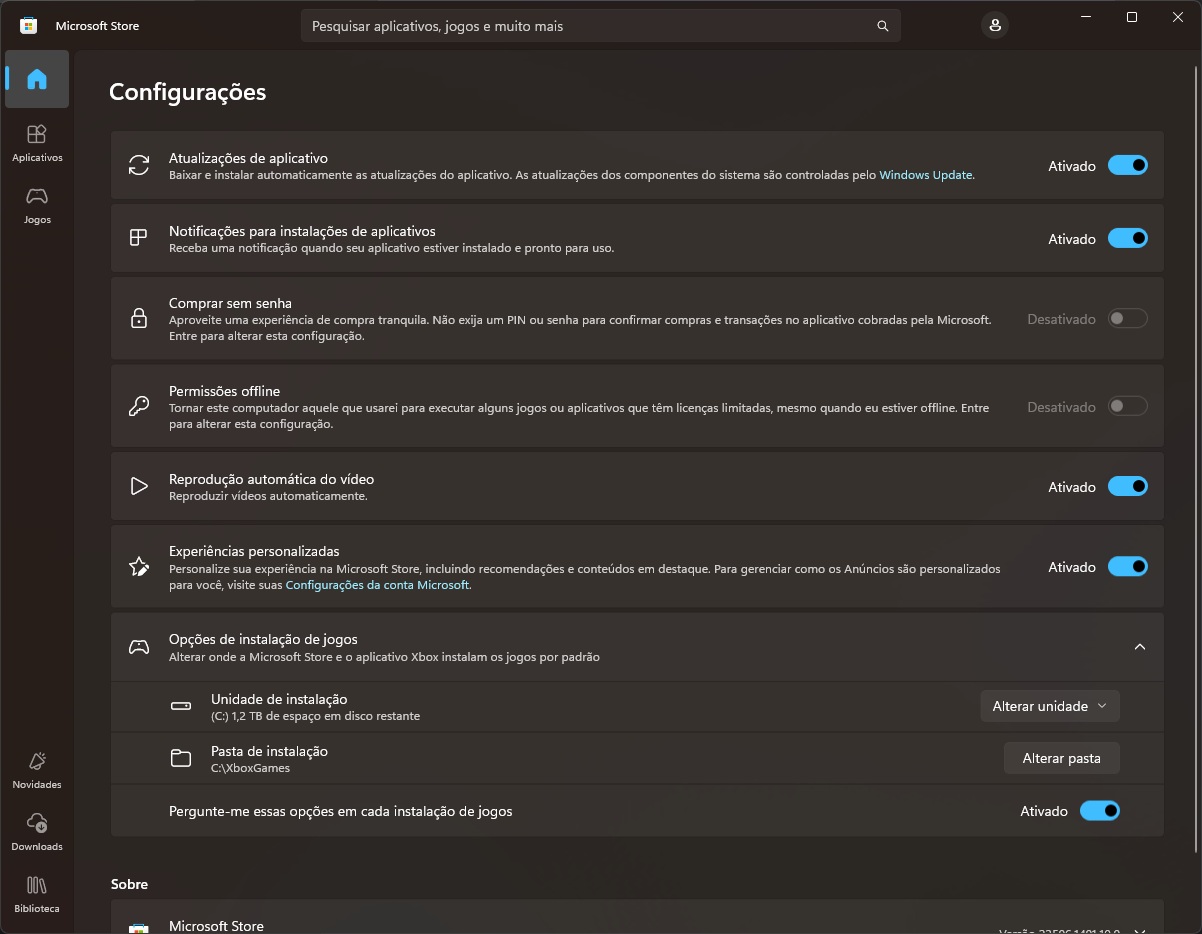Image resolution: width=1202 pixels, height=934 pixels.
Task: Go to Jogos section
Action: pyautogui.click(x=37, y=204)
